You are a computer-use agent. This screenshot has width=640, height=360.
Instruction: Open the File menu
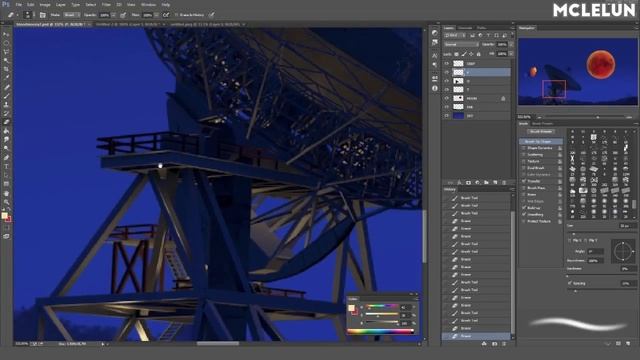19,4
